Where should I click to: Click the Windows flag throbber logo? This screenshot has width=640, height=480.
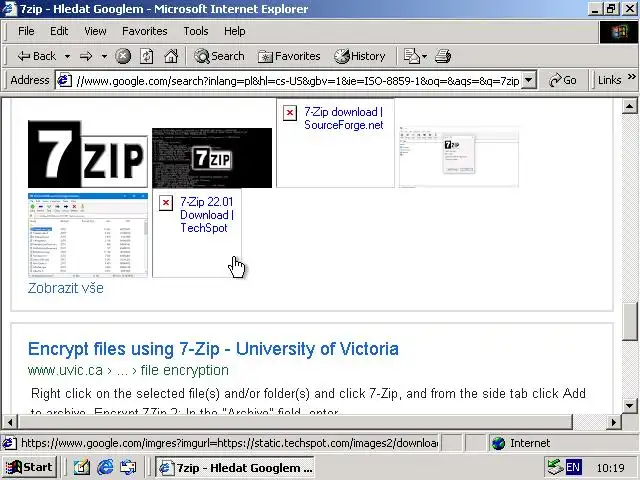click(618, 32)
